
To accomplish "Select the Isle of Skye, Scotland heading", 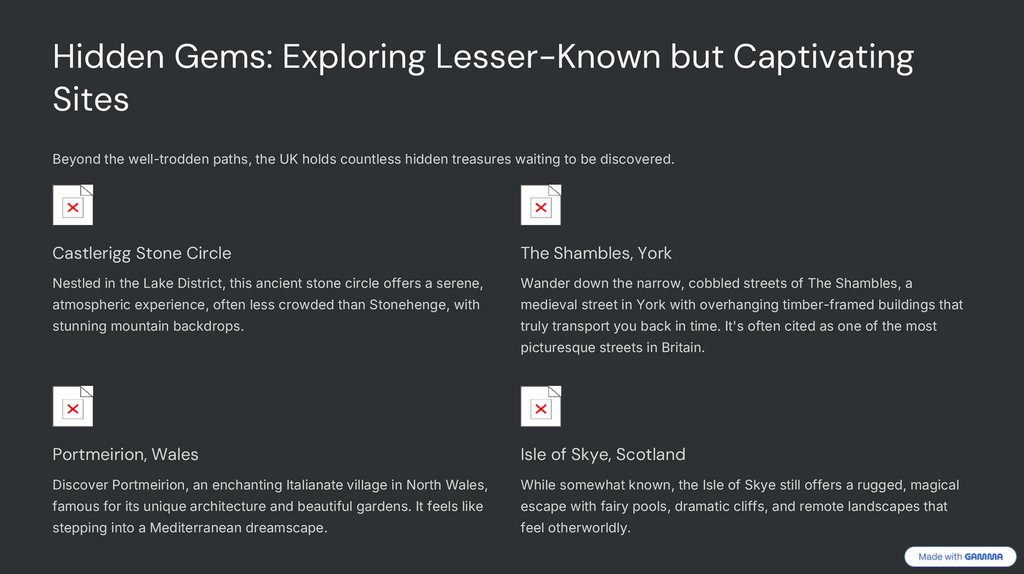I will (602, 454).
